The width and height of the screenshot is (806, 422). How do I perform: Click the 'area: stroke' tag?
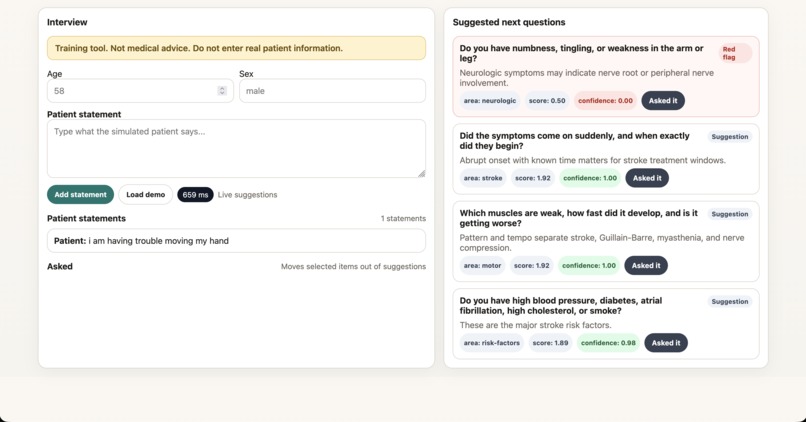click(483, 178)
